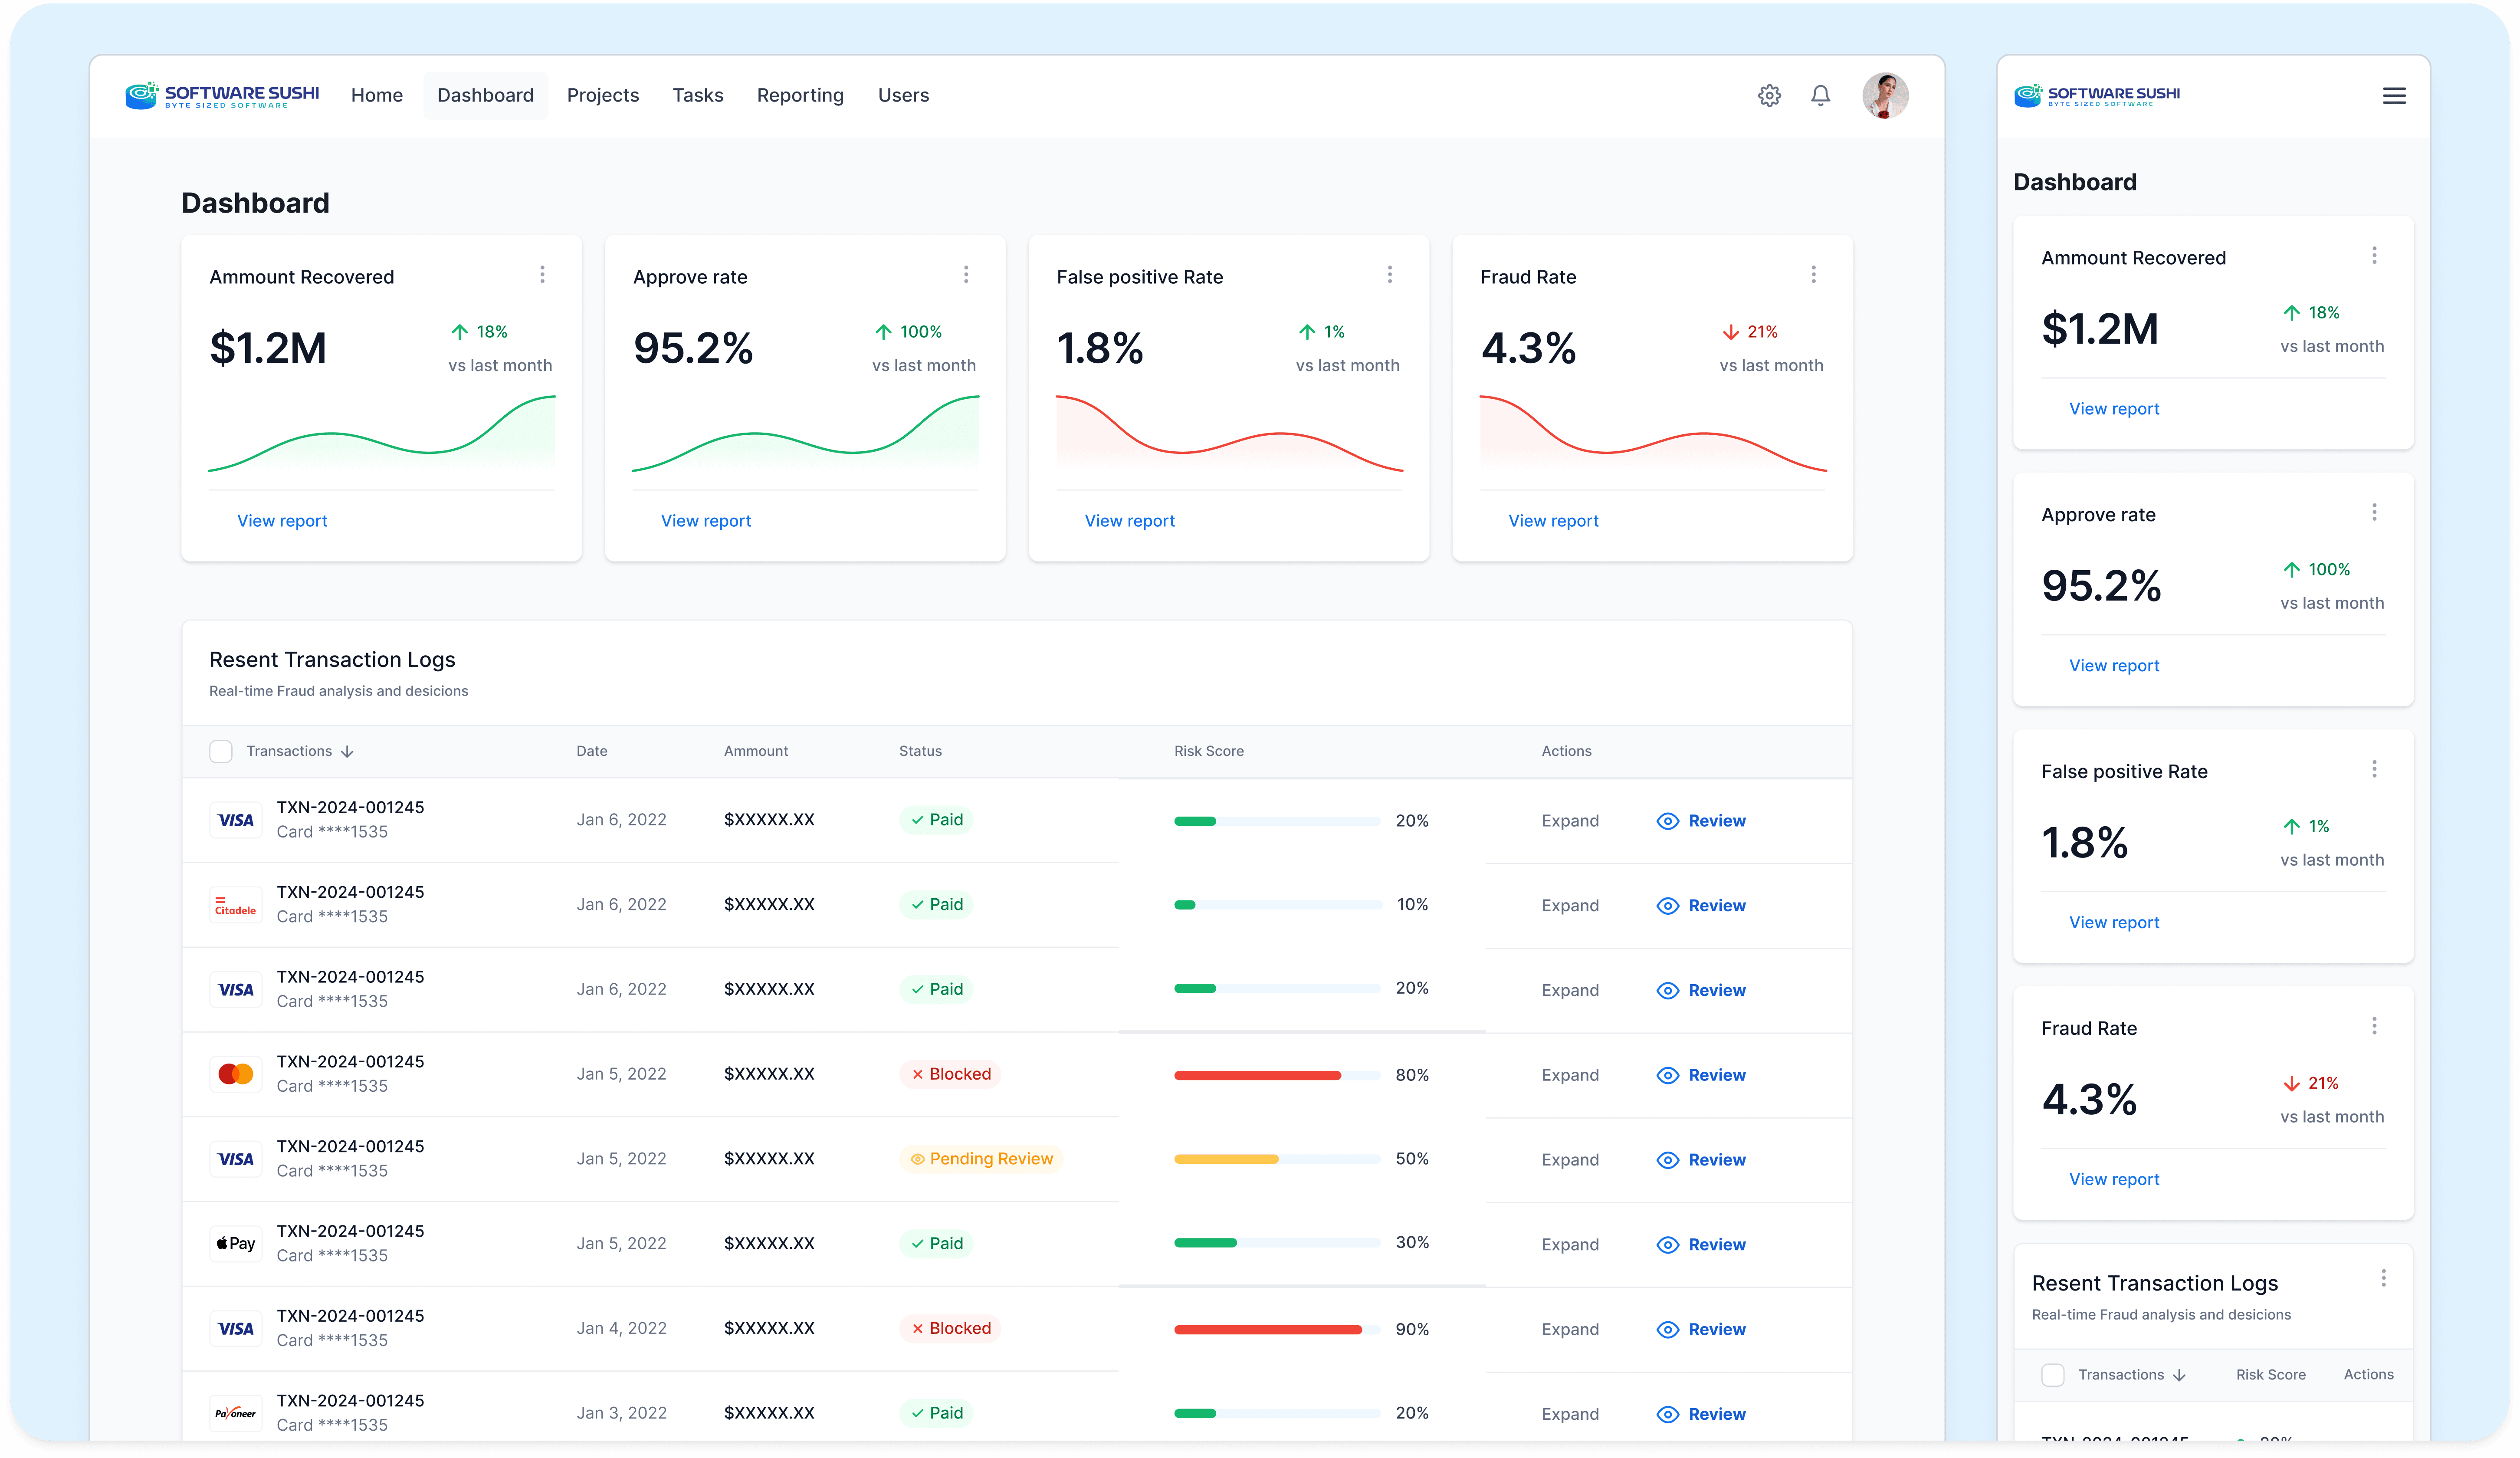Expand the Pending Review transaction row

(x=1569, y=1160)
